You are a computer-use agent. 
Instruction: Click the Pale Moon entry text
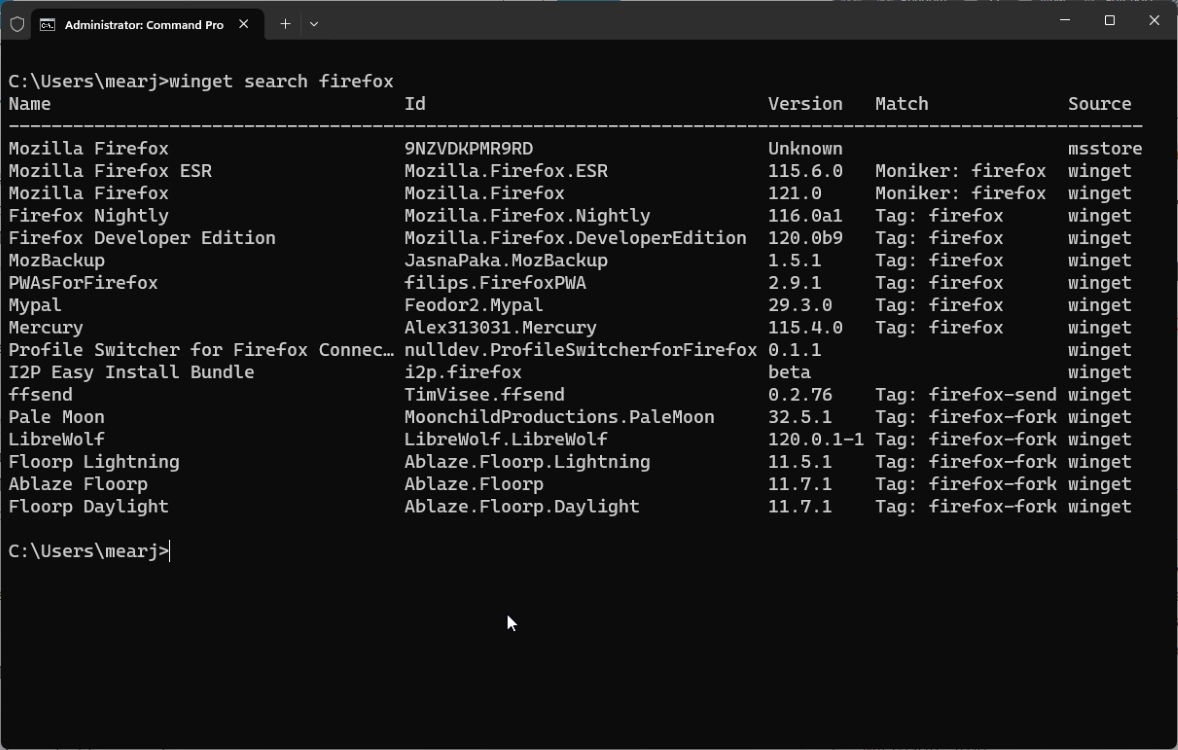coord(55,417)
